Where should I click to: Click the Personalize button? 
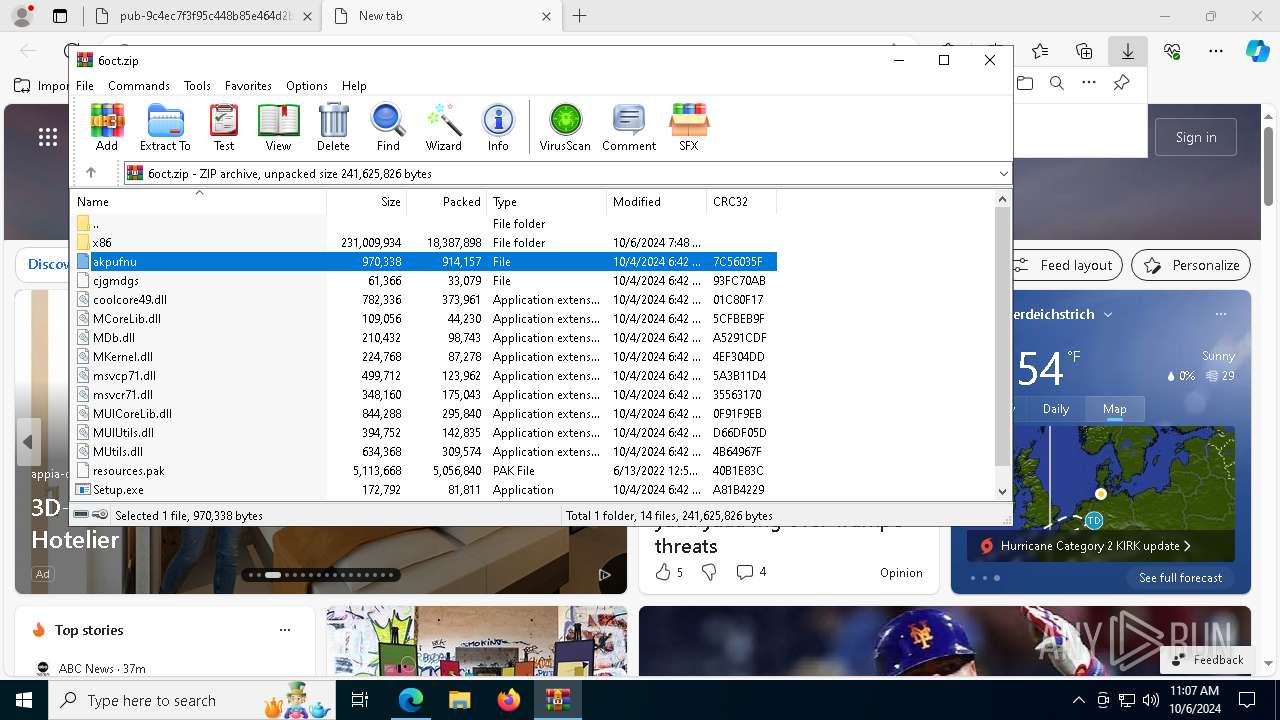[1191, 265]
